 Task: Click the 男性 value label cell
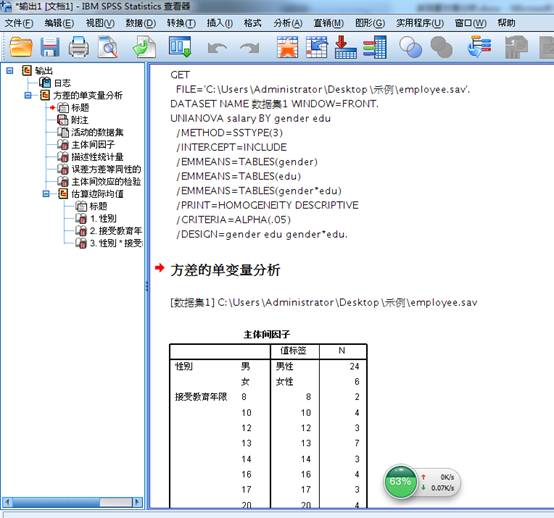coord(285,366)
